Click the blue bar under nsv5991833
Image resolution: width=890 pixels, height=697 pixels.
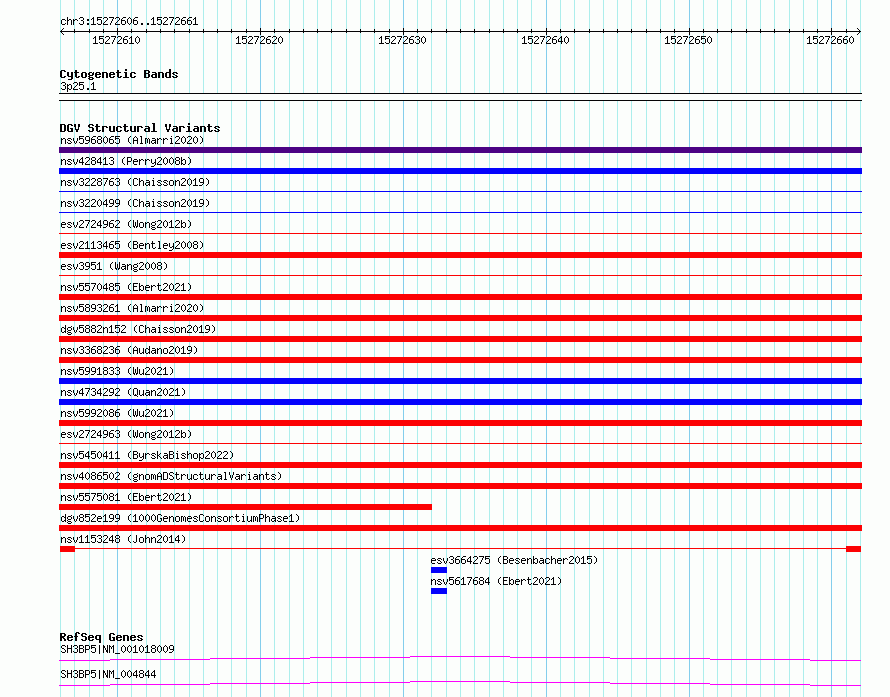point(460,381)
